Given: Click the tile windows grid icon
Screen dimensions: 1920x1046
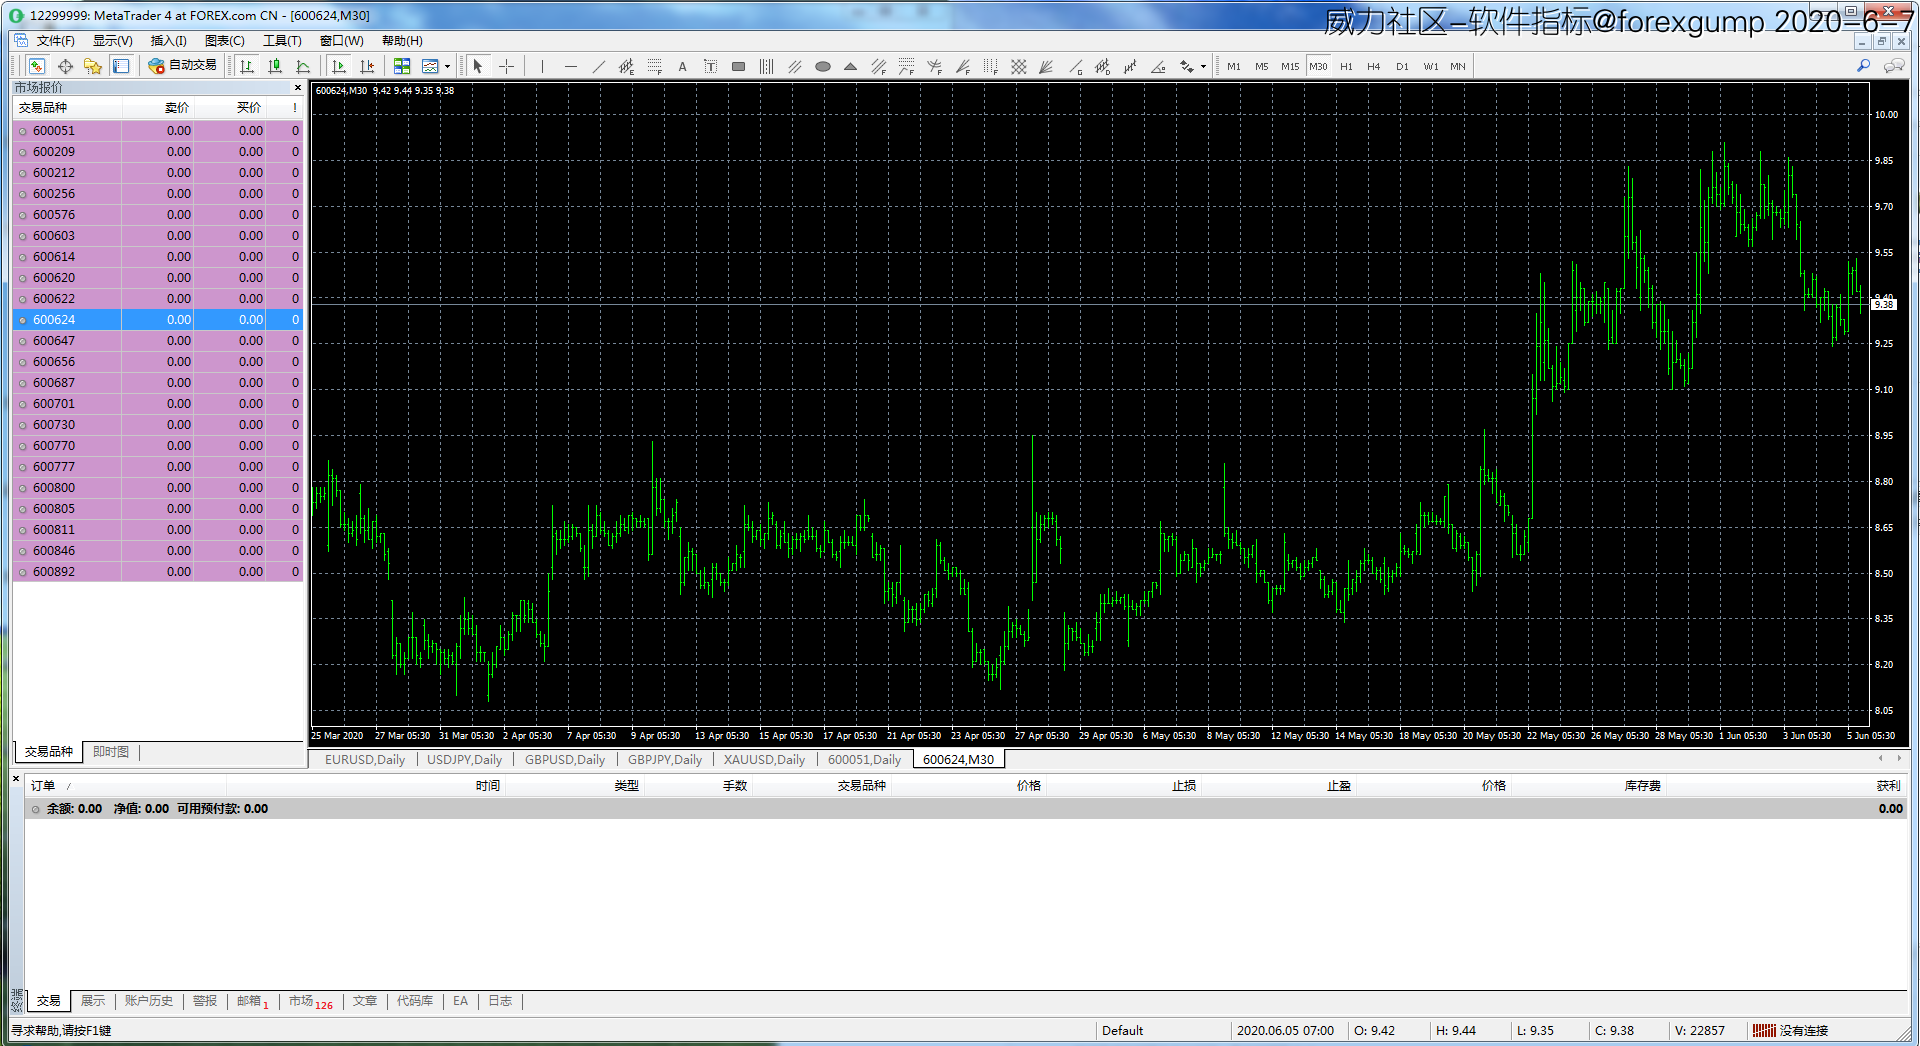Looking at the screenshot, I should point(402,66).
